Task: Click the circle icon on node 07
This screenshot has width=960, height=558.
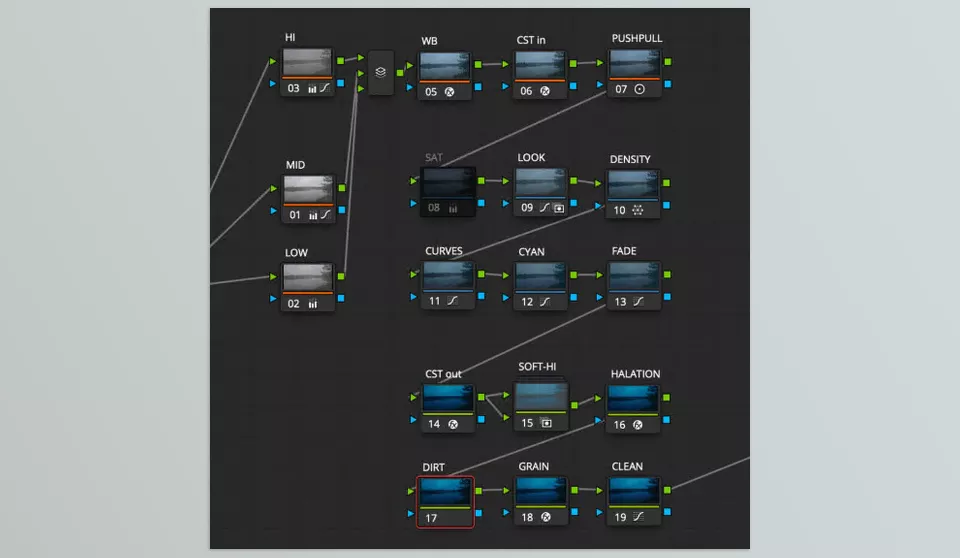Action: click(640, 89)
